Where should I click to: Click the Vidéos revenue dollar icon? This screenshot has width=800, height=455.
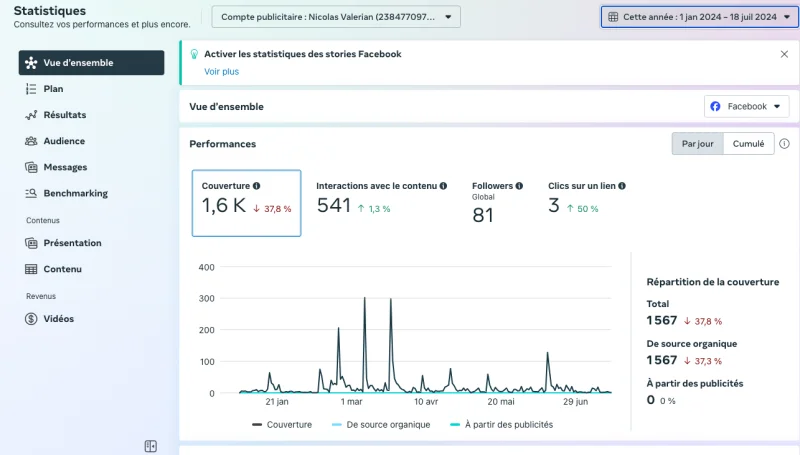[x=32, y=319]
